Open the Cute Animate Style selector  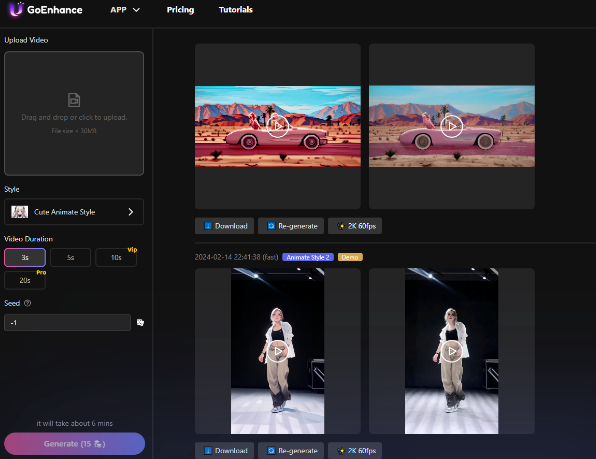(x=74, y=212)
